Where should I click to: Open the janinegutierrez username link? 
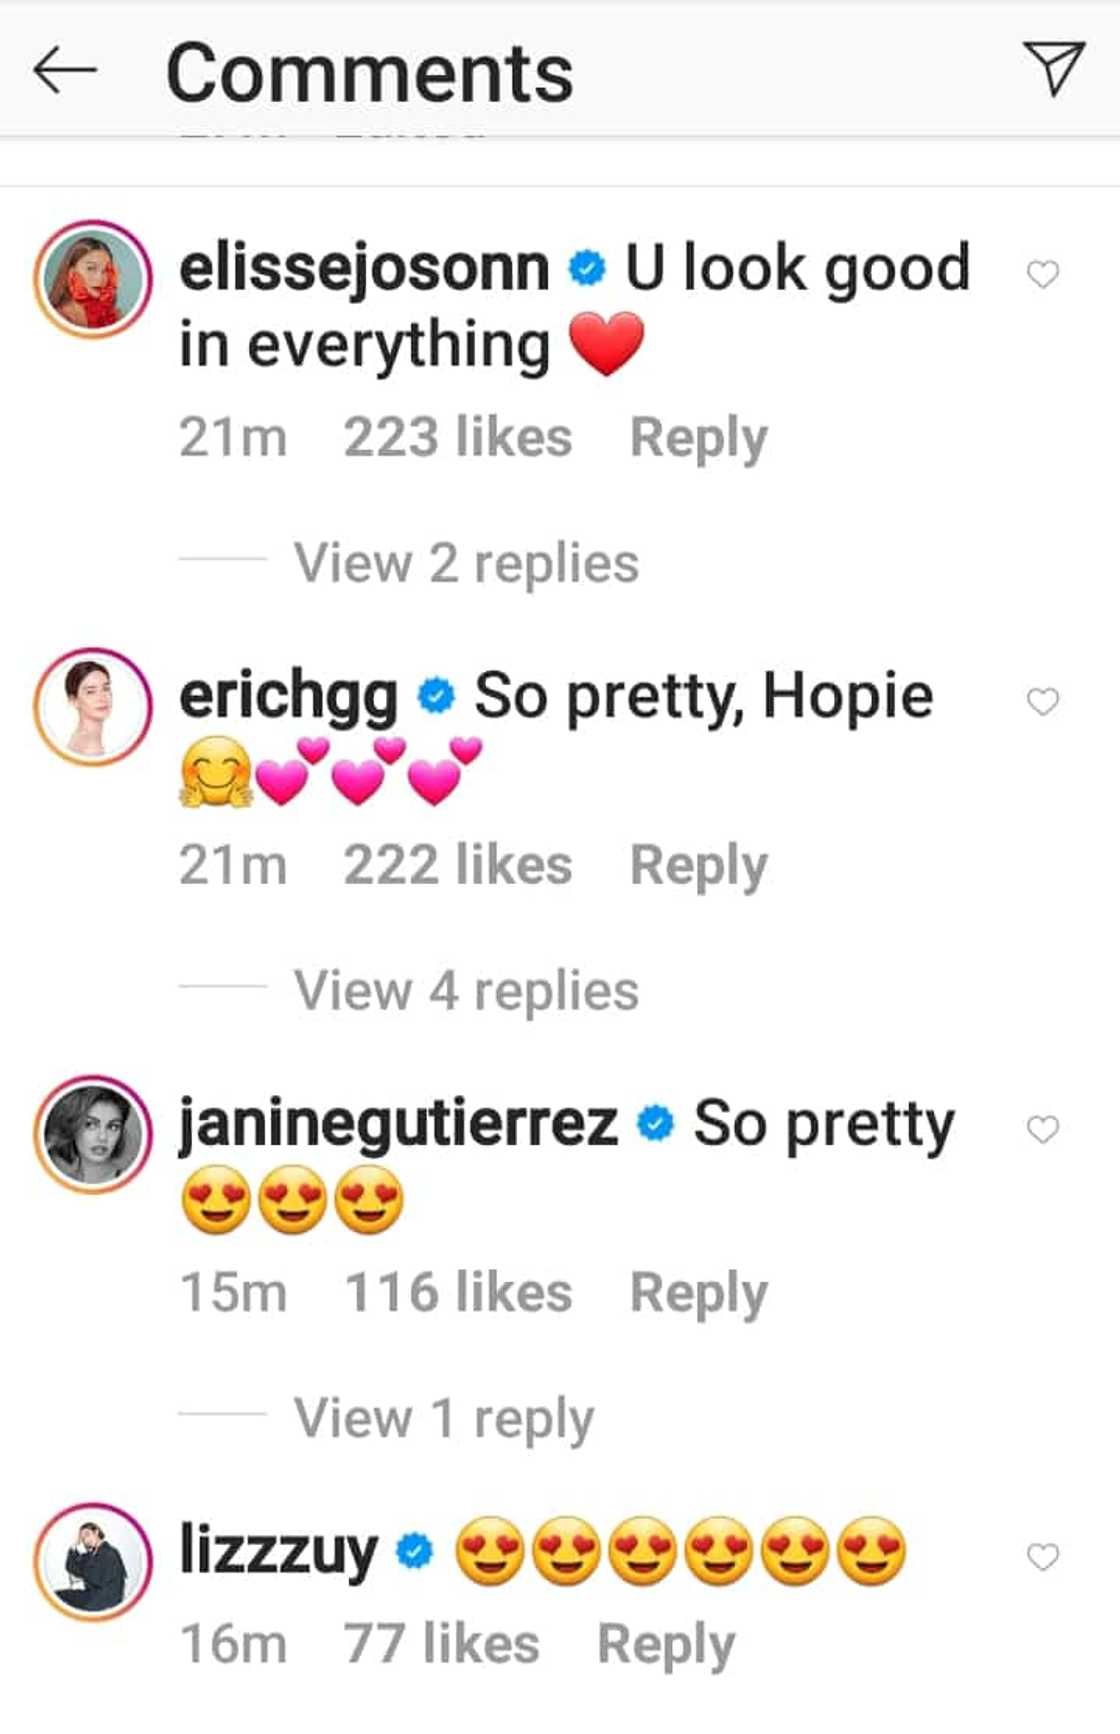coord(398,1124)
